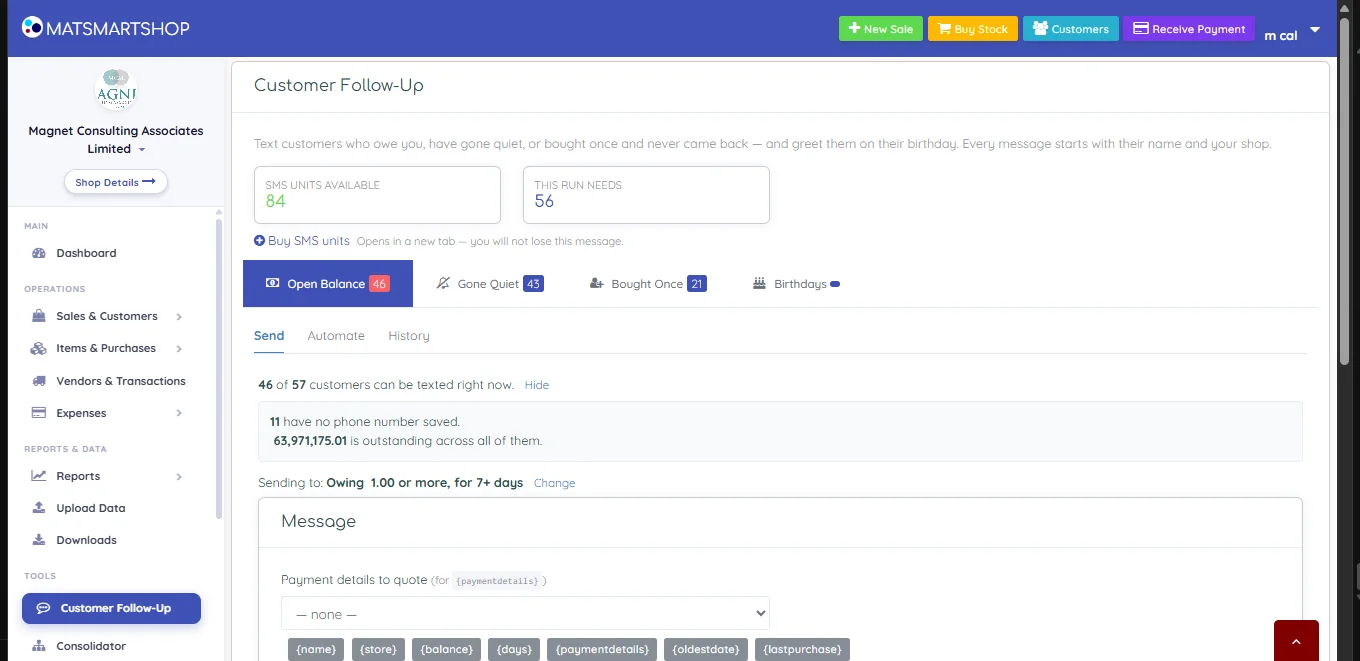Switch to the Open Balance tab

[x=327, y=284]
